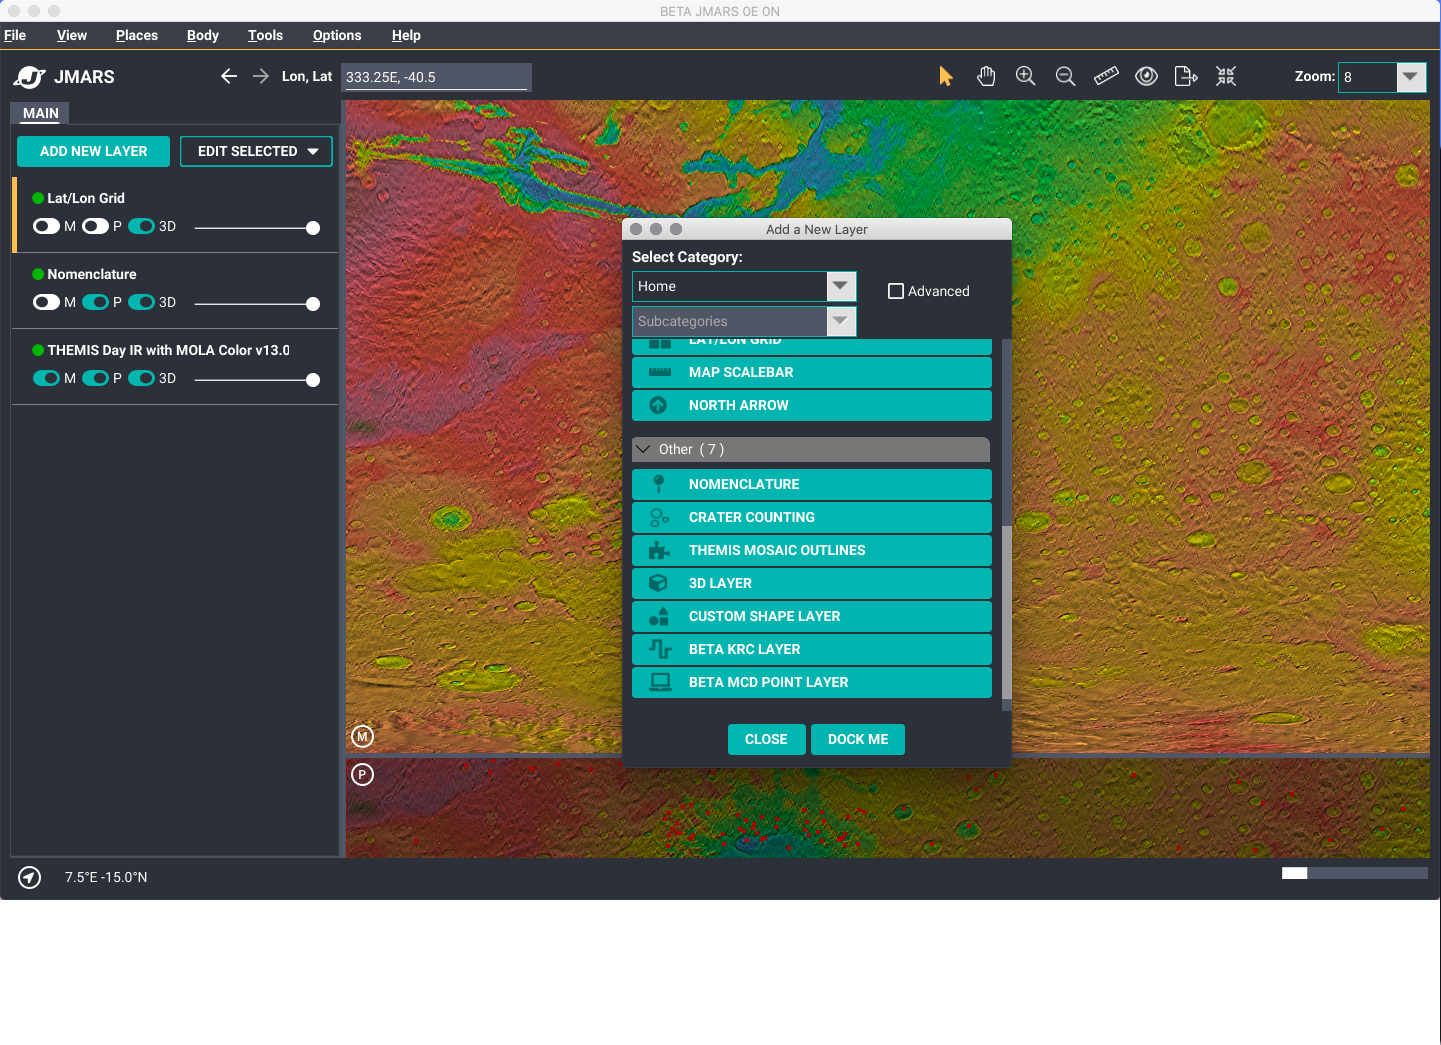Click the Crater Counting icon

659,517
